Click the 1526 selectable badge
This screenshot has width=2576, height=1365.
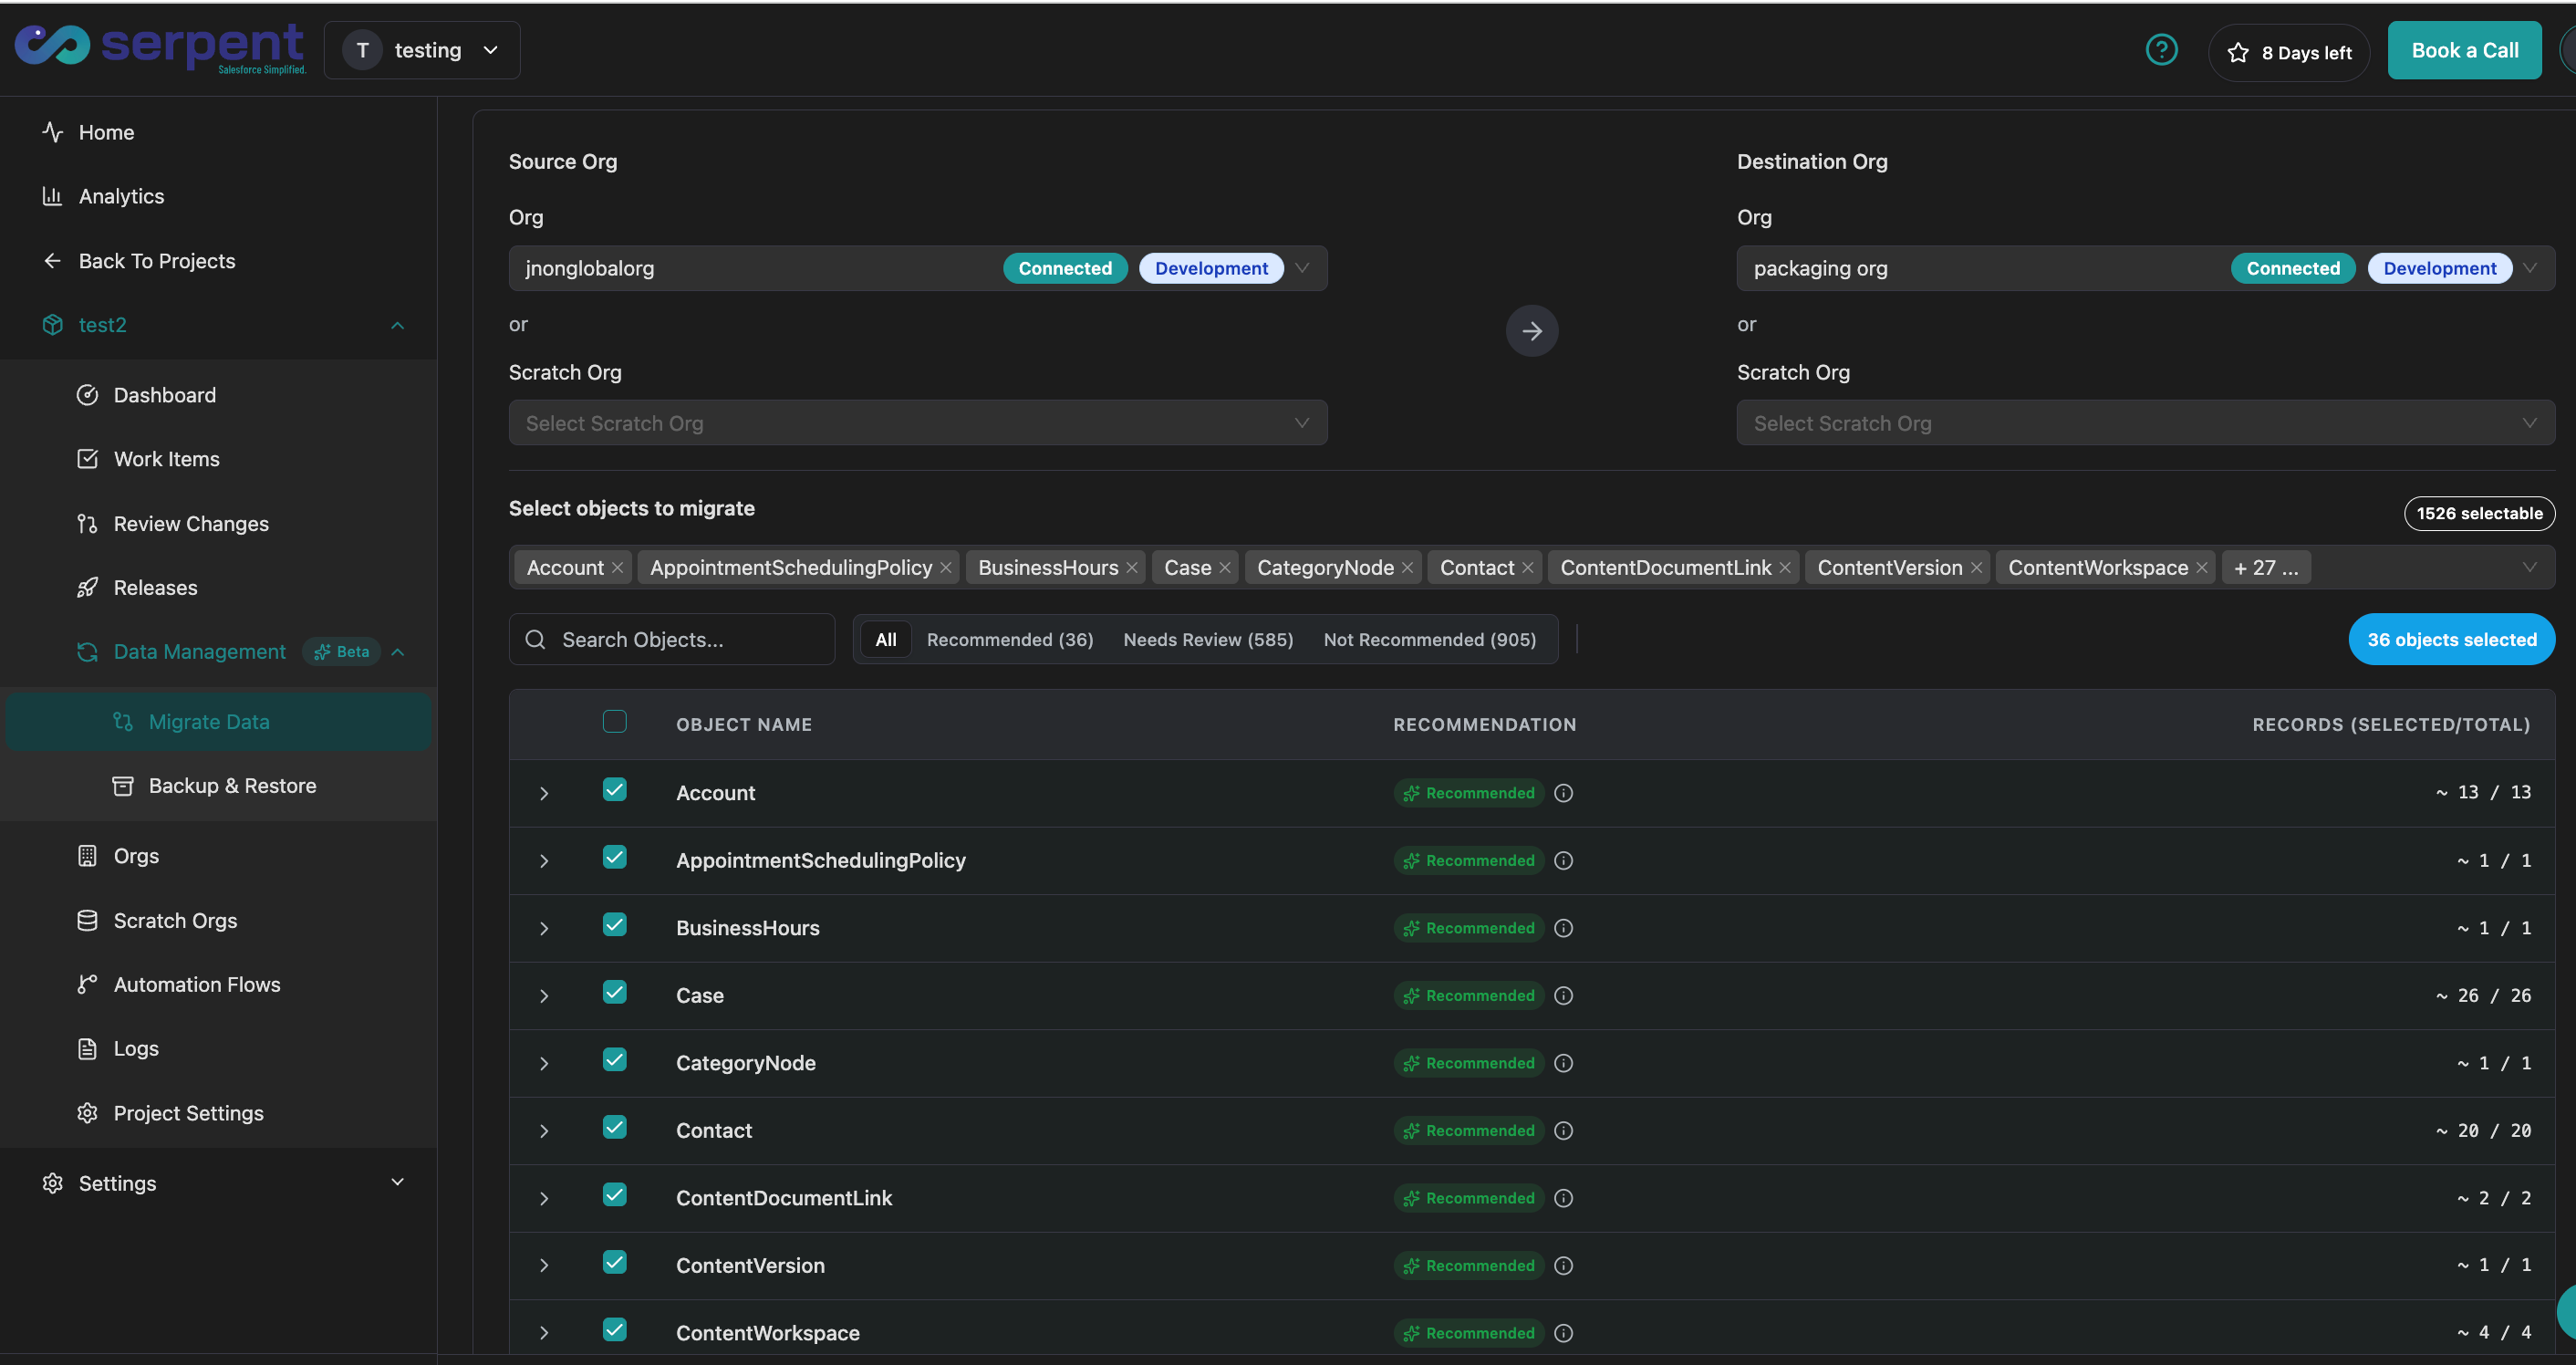(2479, 513)
